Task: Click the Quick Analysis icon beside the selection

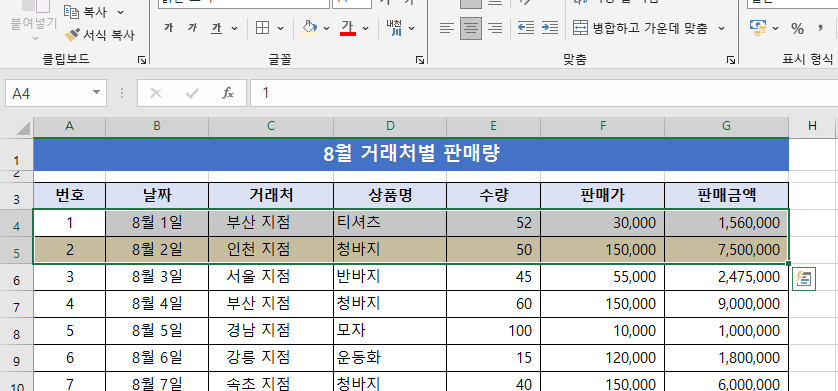Action: point(804,279)
